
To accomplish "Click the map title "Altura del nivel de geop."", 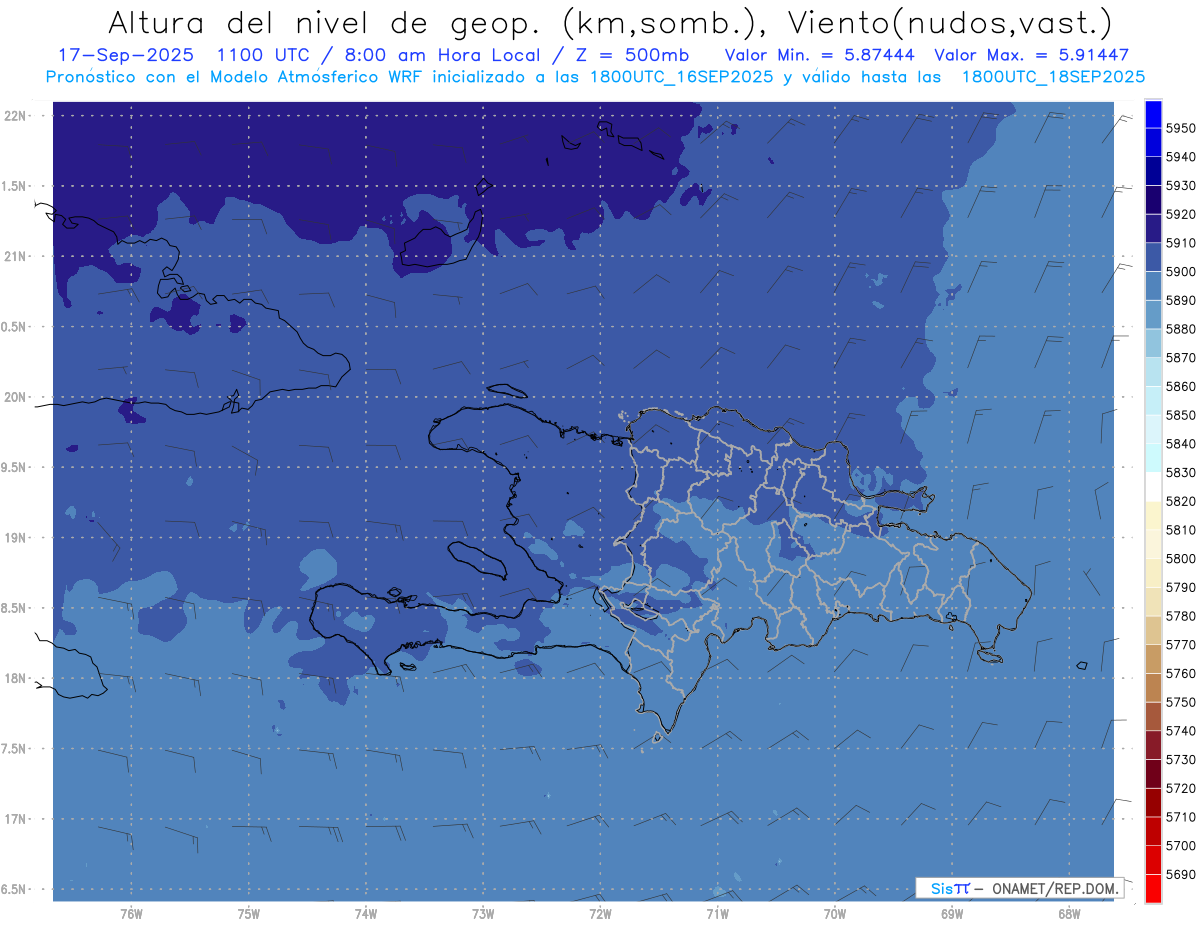I will coord(324,22).
